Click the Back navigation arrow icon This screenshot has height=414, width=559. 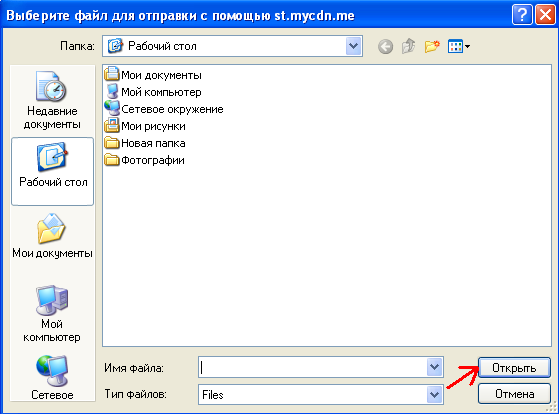pos(385,46)
